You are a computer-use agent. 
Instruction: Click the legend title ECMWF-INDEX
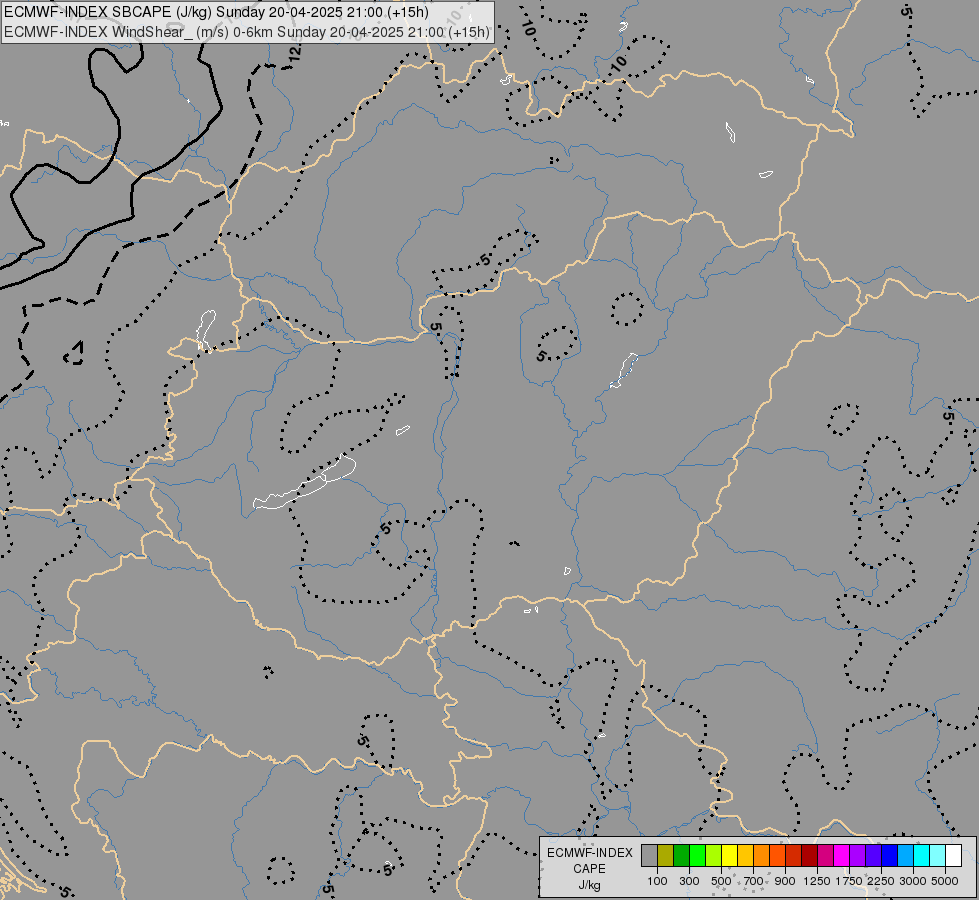pos(589,853)
